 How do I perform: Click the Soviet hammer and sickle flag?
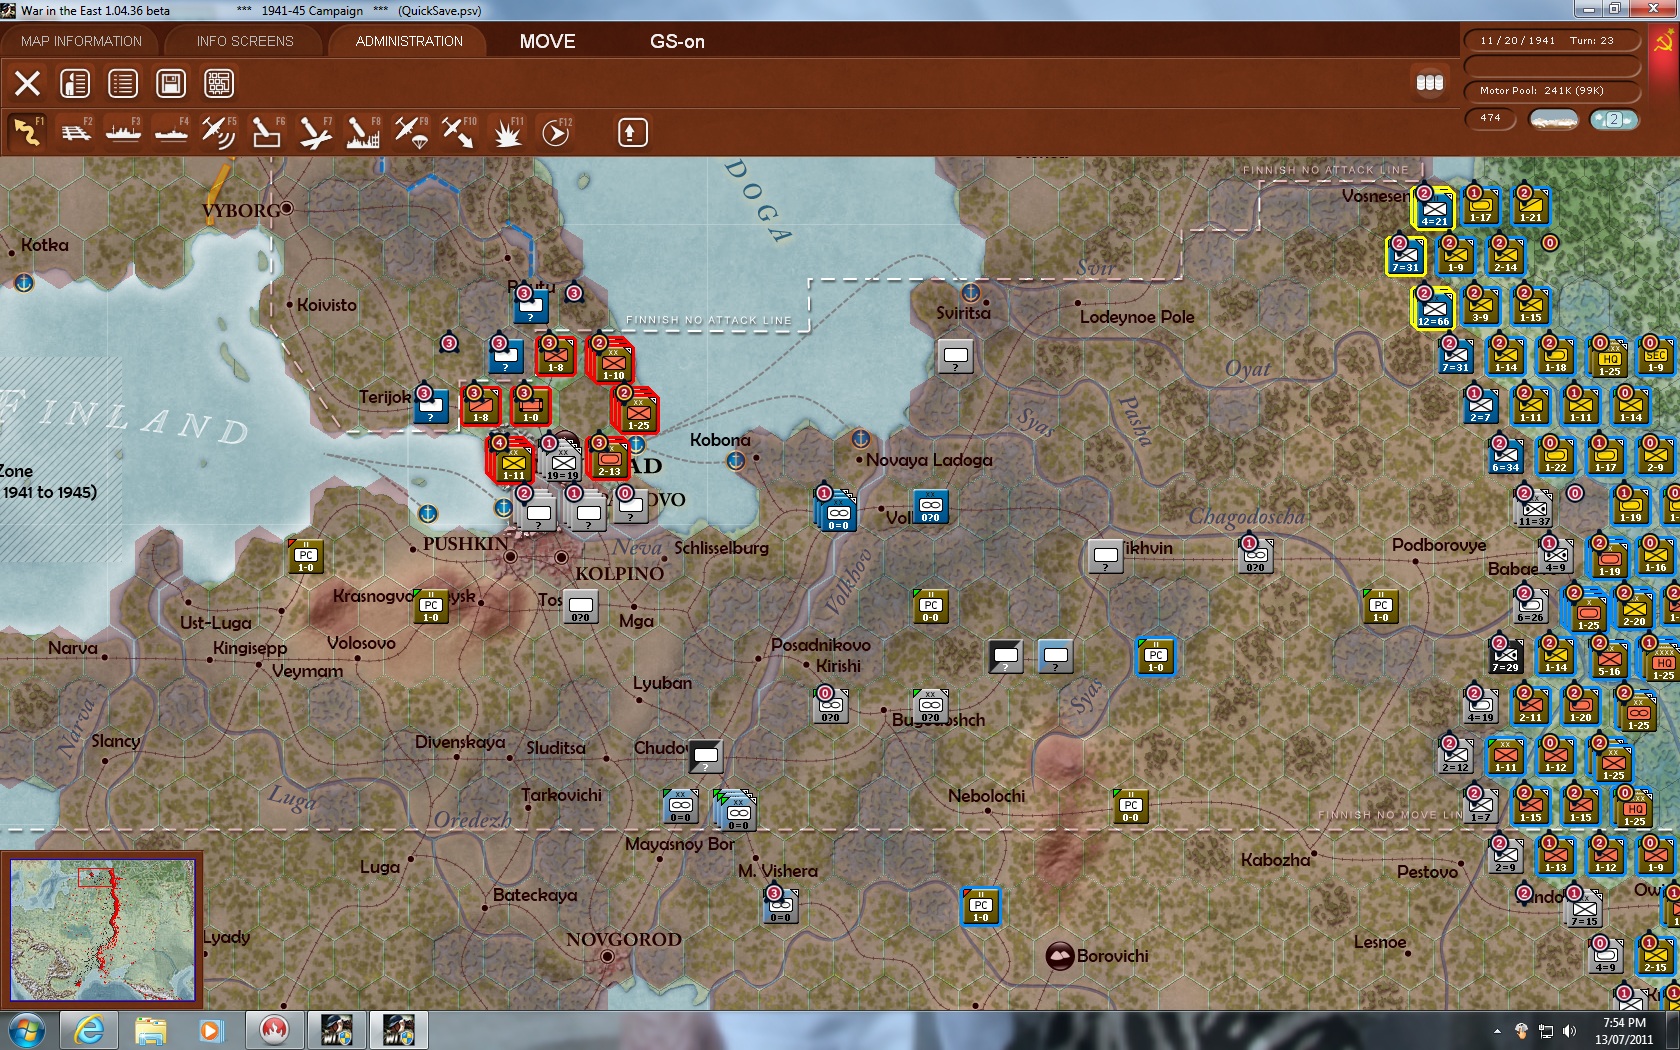tap(1664, 41)
